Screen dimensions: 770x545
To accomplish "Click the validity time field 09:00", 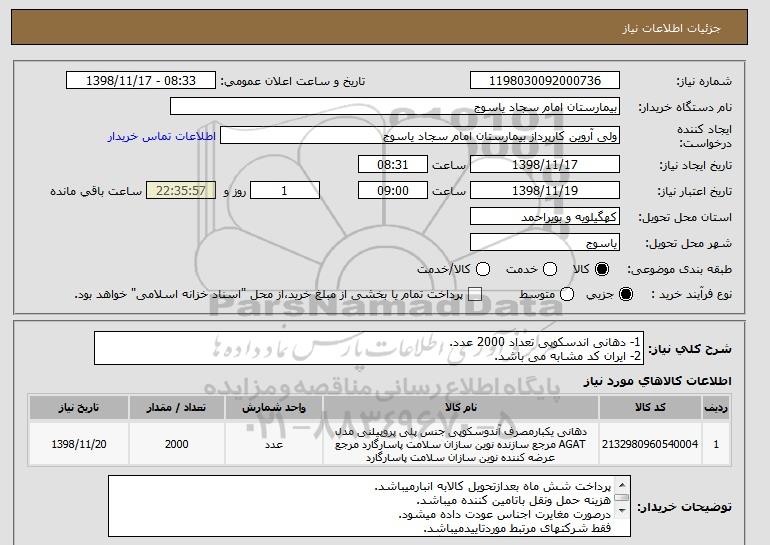I will [x=393, y=191].
